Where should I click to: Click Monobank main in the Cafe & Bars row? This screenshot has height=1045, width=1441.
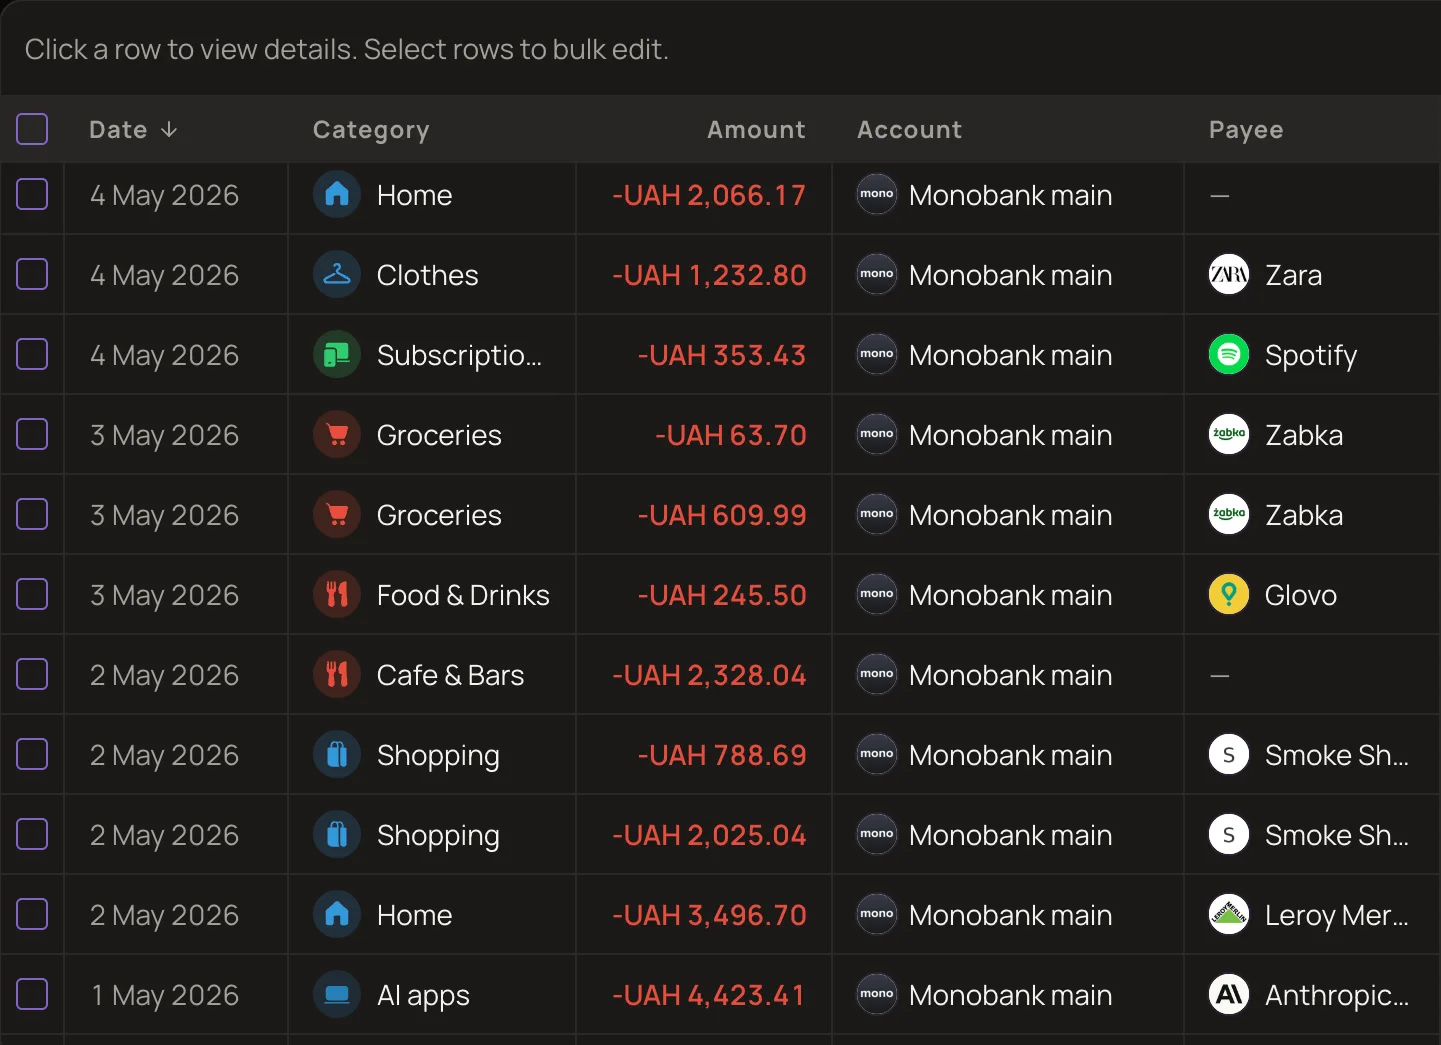[1010, 675]
